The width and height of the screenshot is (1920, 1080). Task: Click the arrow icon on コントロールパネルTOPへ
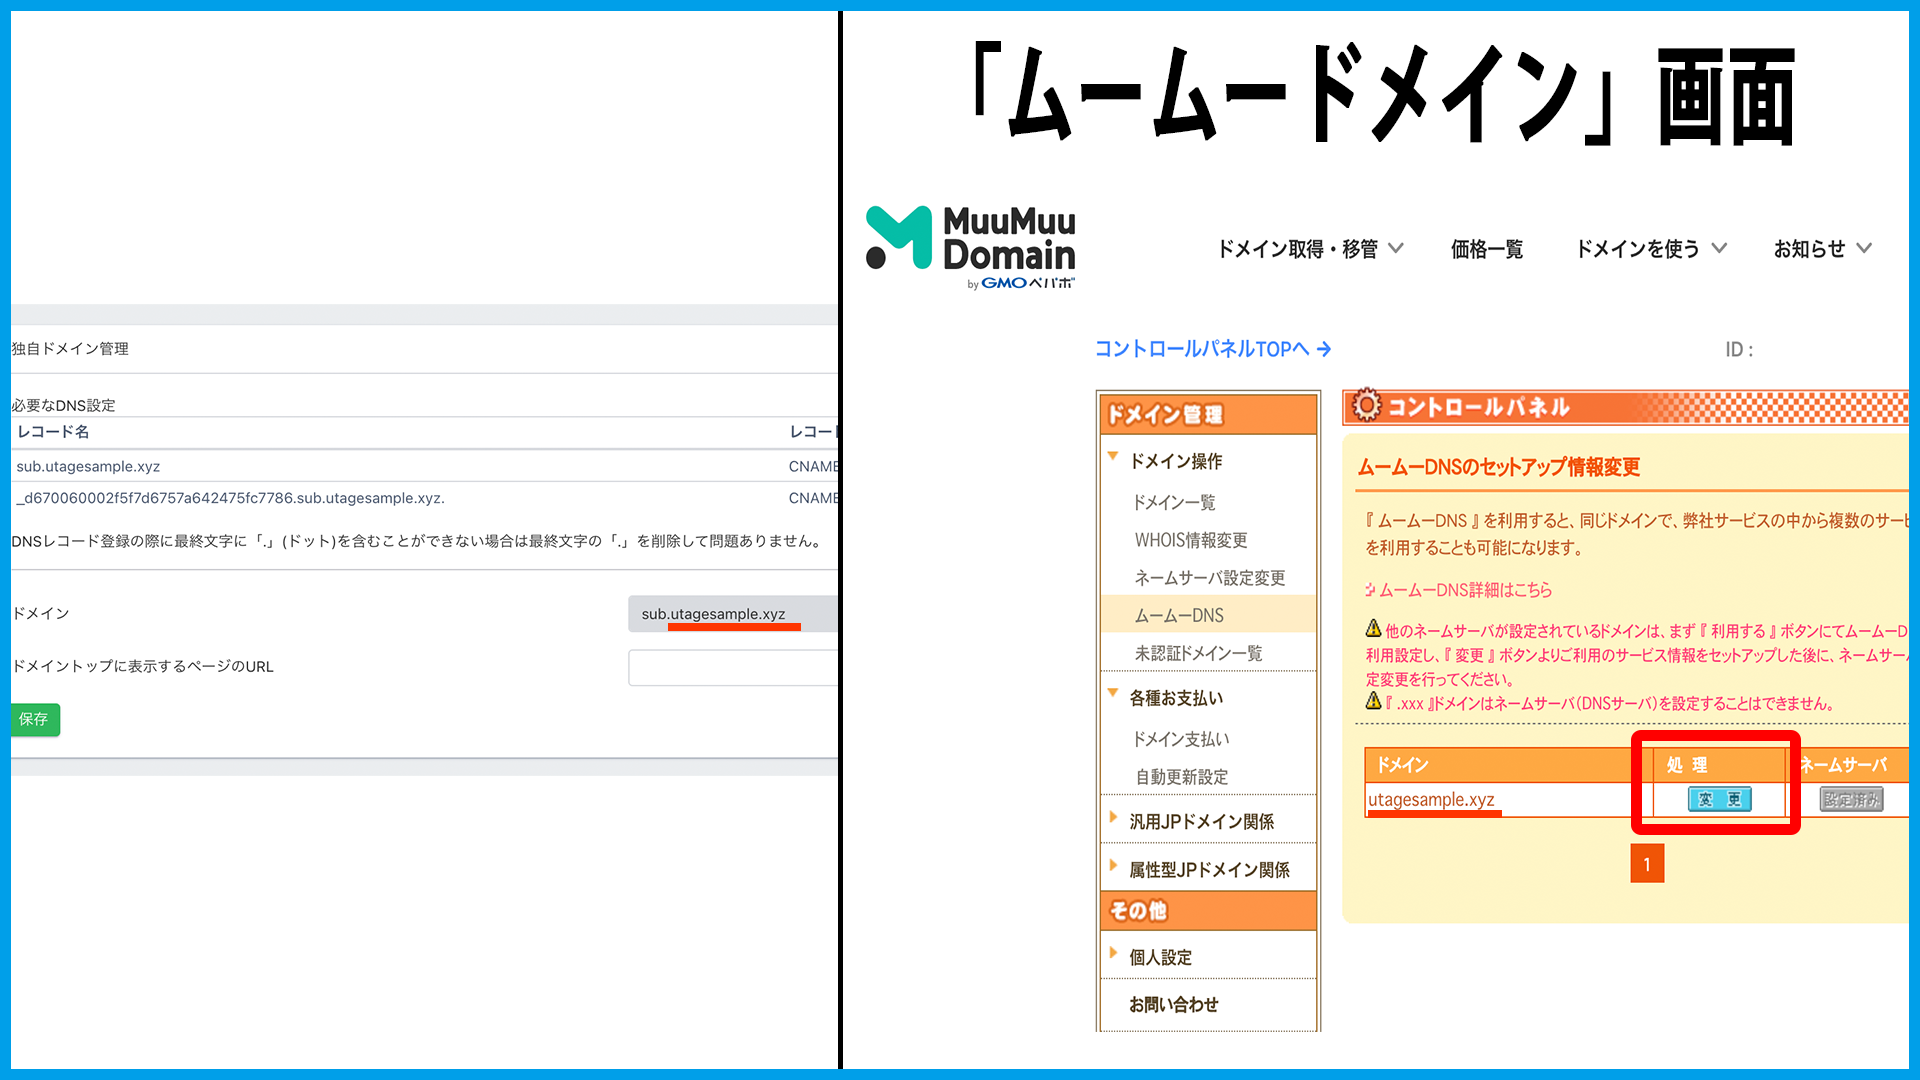[1325, 348]
